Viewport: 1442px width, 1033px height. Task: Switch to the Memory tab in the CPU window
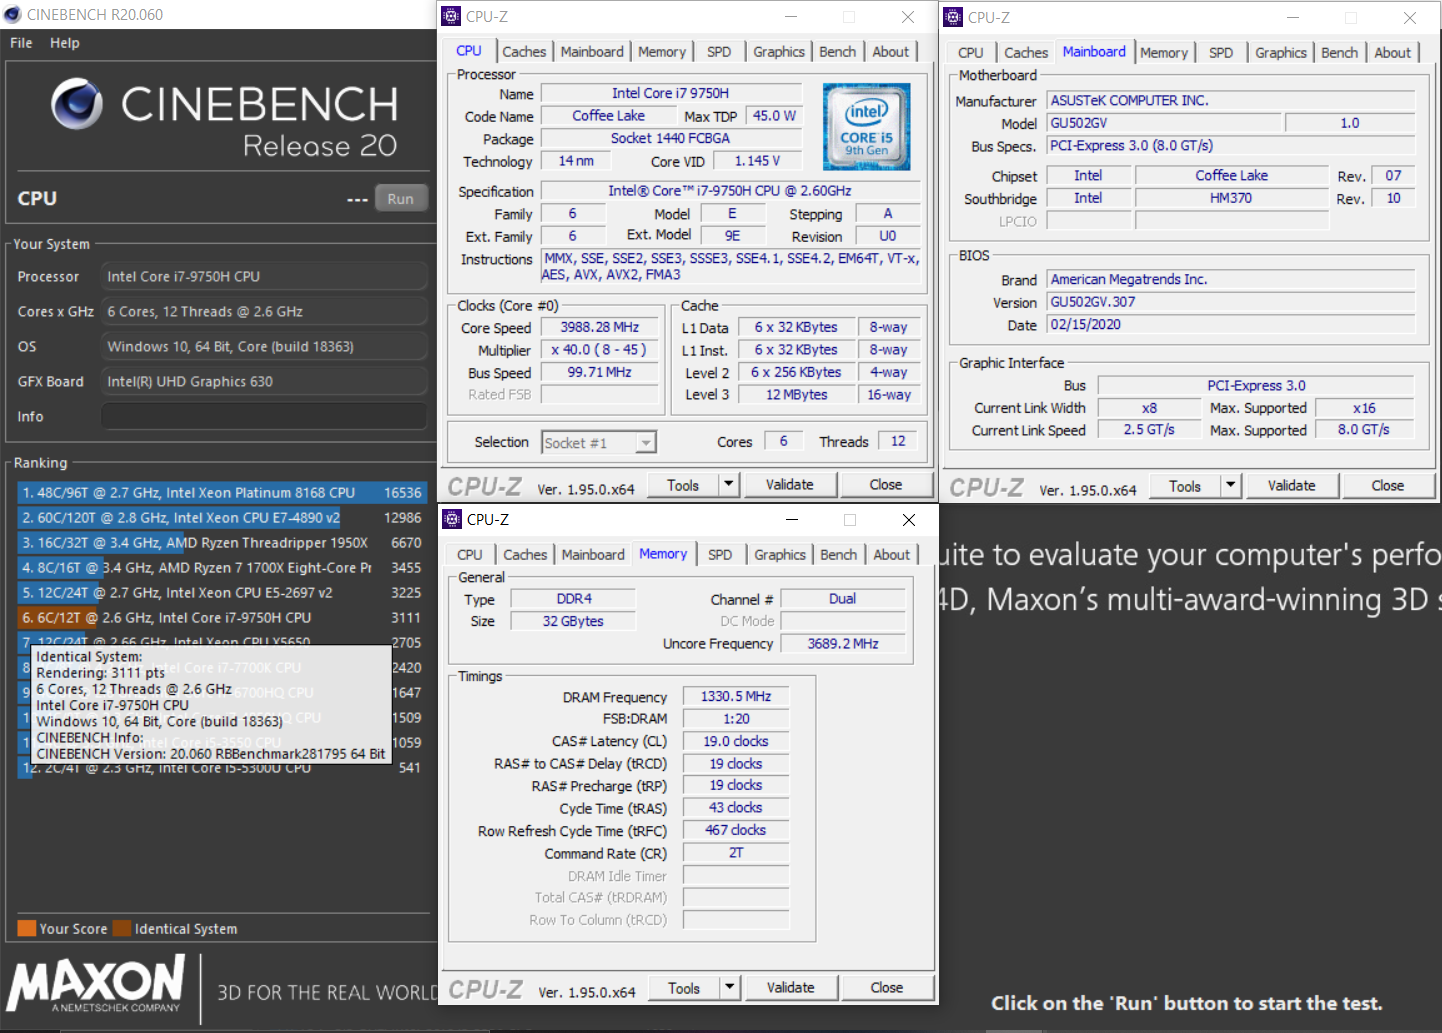662,52
